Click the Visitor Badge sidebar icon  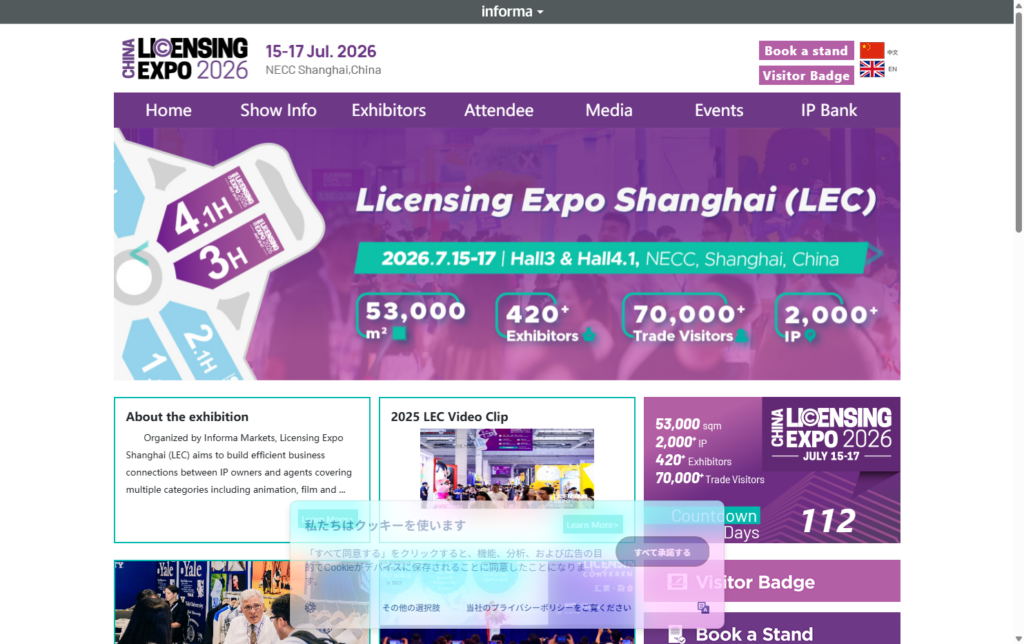click(x=677, y=582)
